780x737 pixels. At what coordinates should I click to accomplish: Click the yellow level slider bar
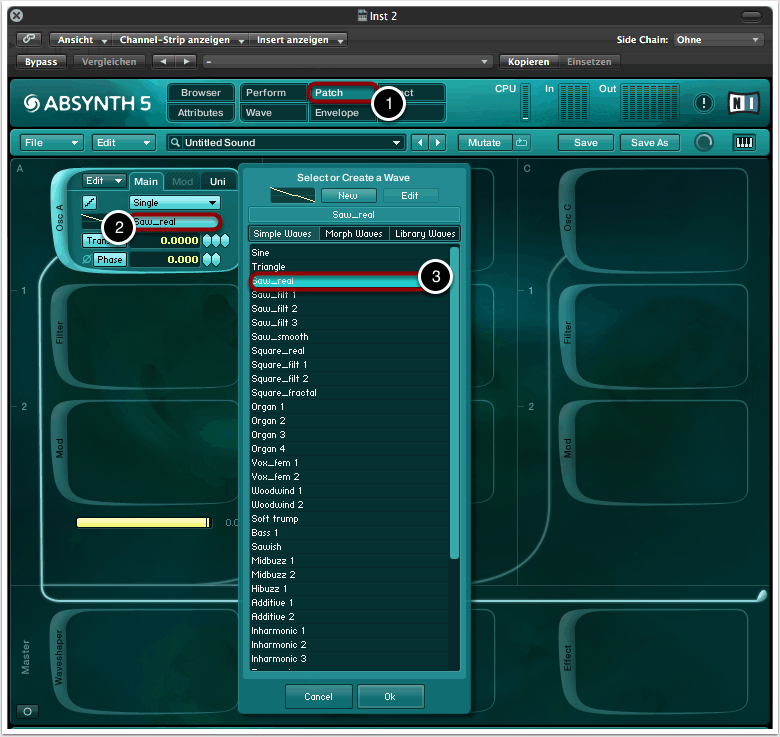tap(143, 522)
